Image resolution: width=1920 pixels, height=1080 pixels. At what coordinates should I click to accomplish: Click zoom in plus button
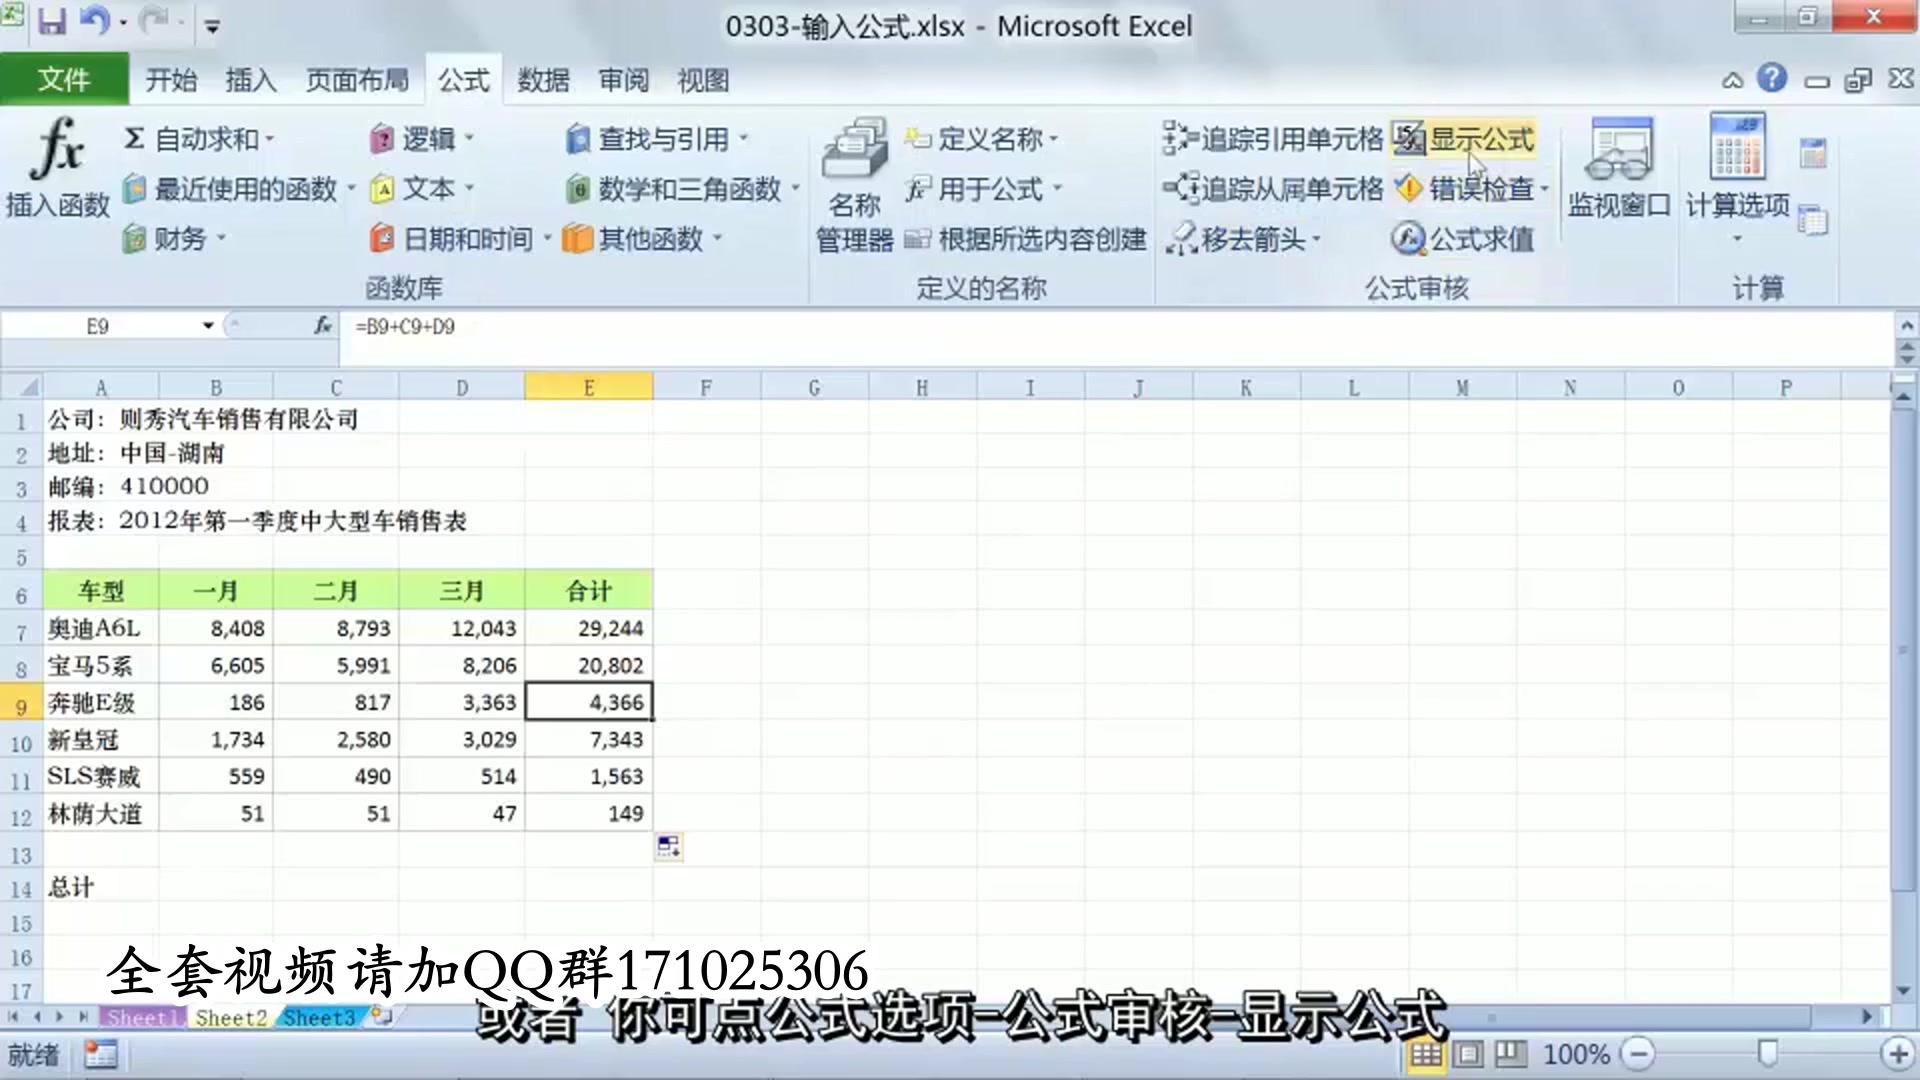[x=1896, y=1054]
